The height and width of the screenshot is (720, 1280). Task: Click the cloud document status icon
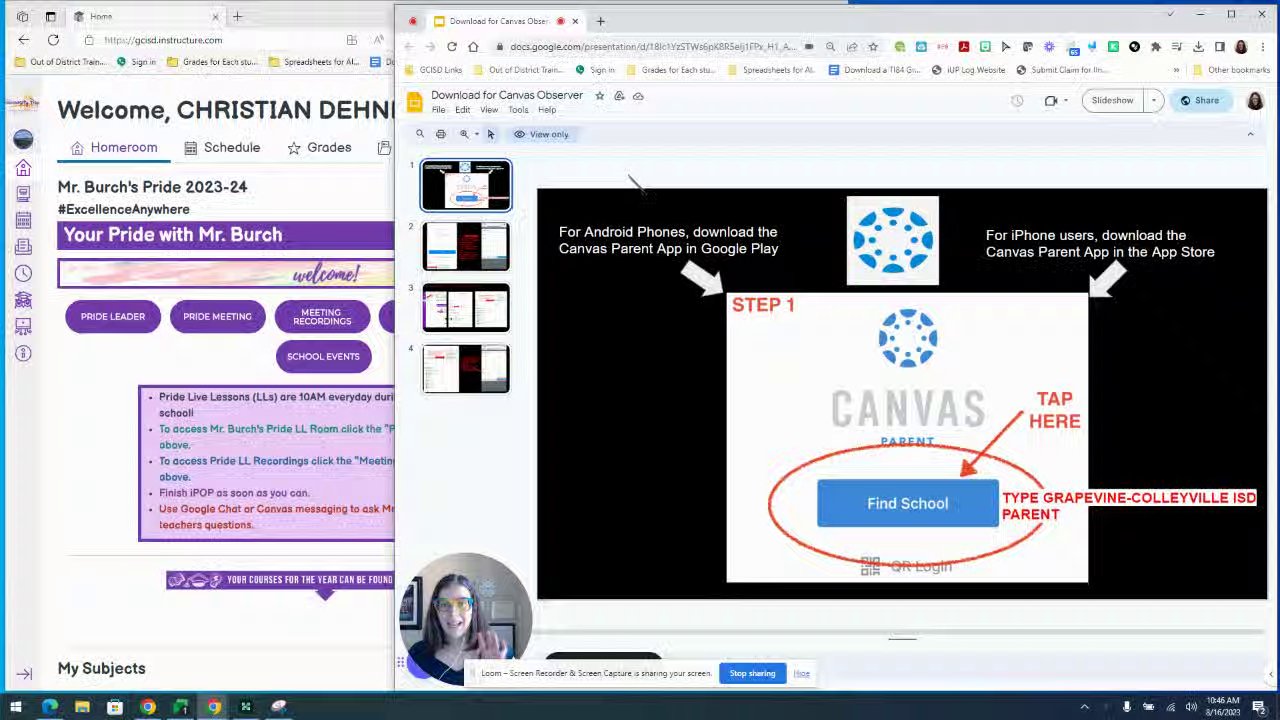[638, 96]
